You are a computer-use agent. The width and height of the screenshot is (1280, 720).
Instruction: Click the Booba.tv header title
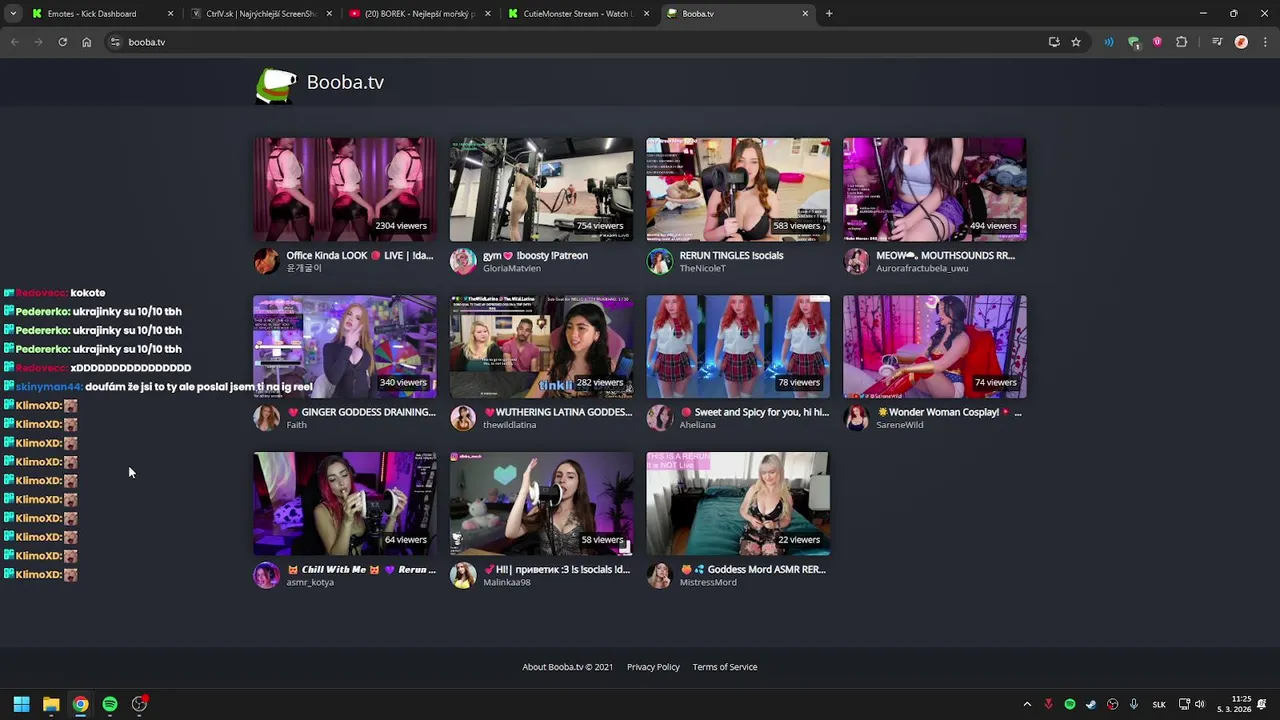click(345, 82)
